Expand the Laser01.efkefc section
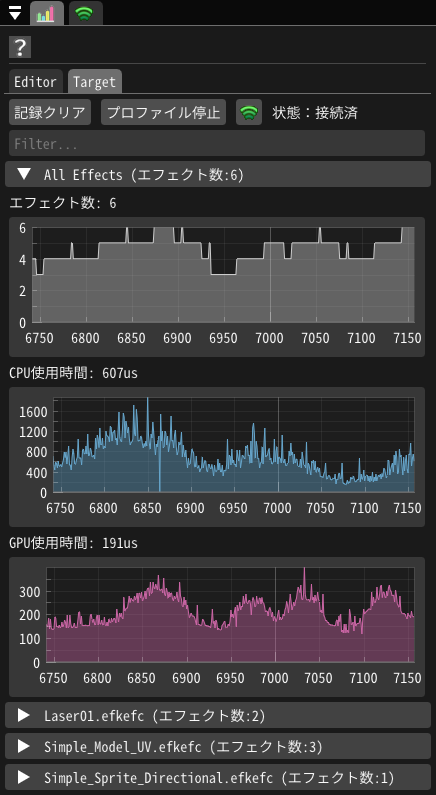The image size is (436, 795). 218,715
